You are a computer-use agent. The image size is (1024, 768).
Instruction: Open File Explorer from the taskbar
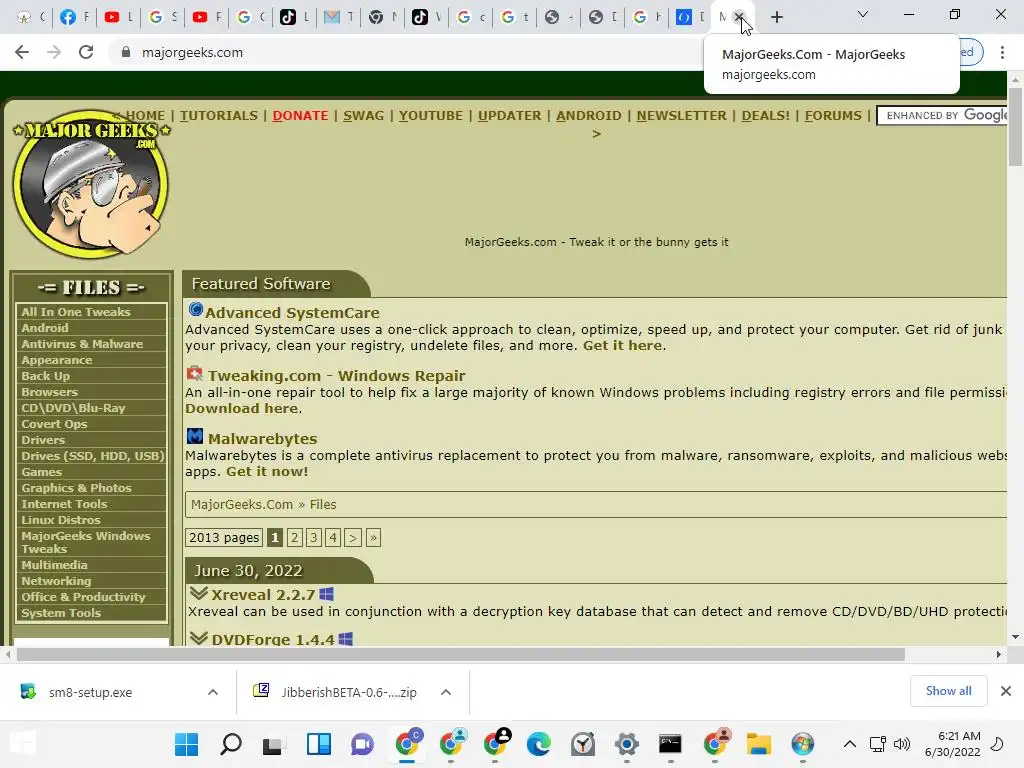(758, 744)
